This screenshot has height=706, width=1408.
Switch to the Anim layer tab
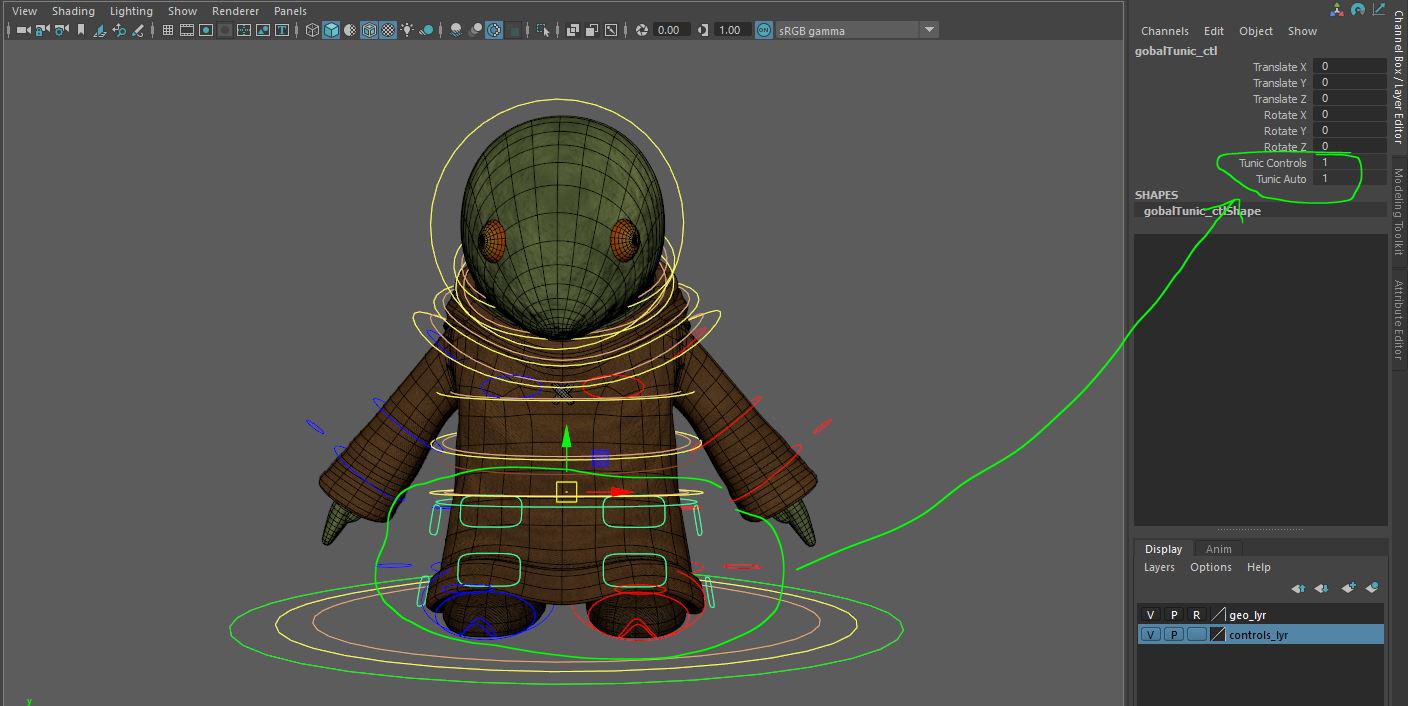1218,549
